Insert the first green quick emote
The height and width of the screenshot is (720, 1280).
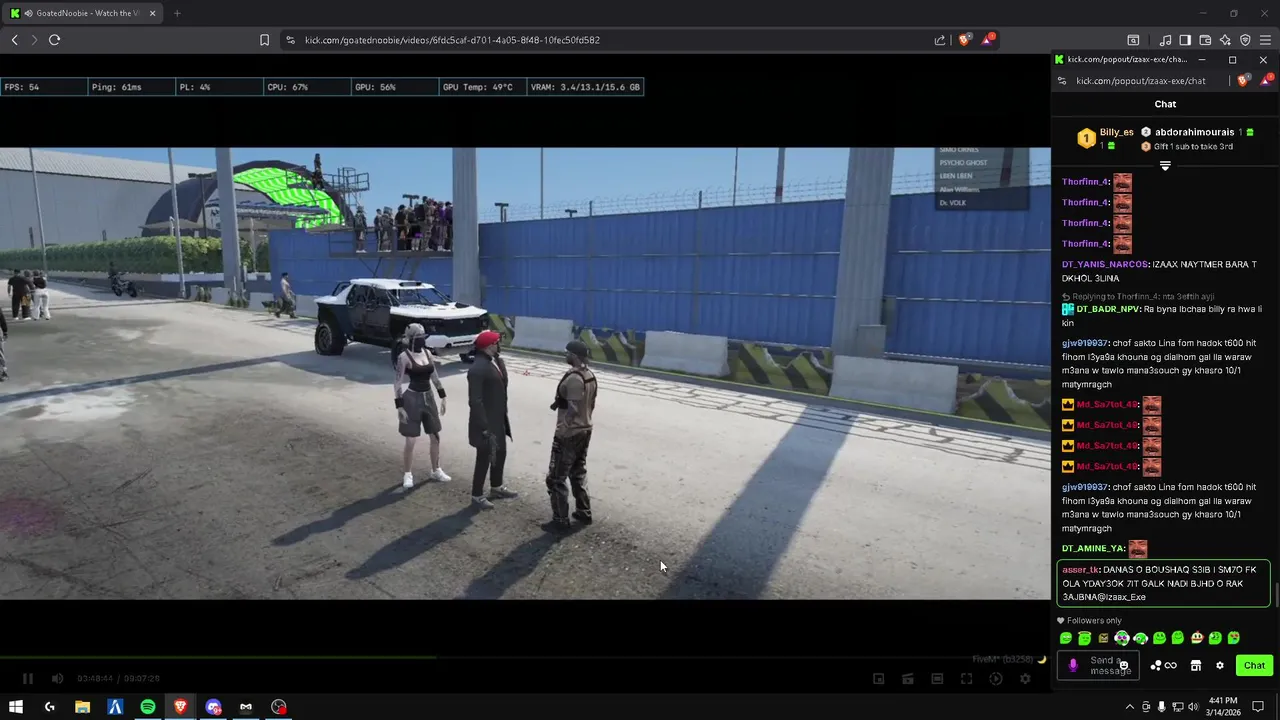1066,638
